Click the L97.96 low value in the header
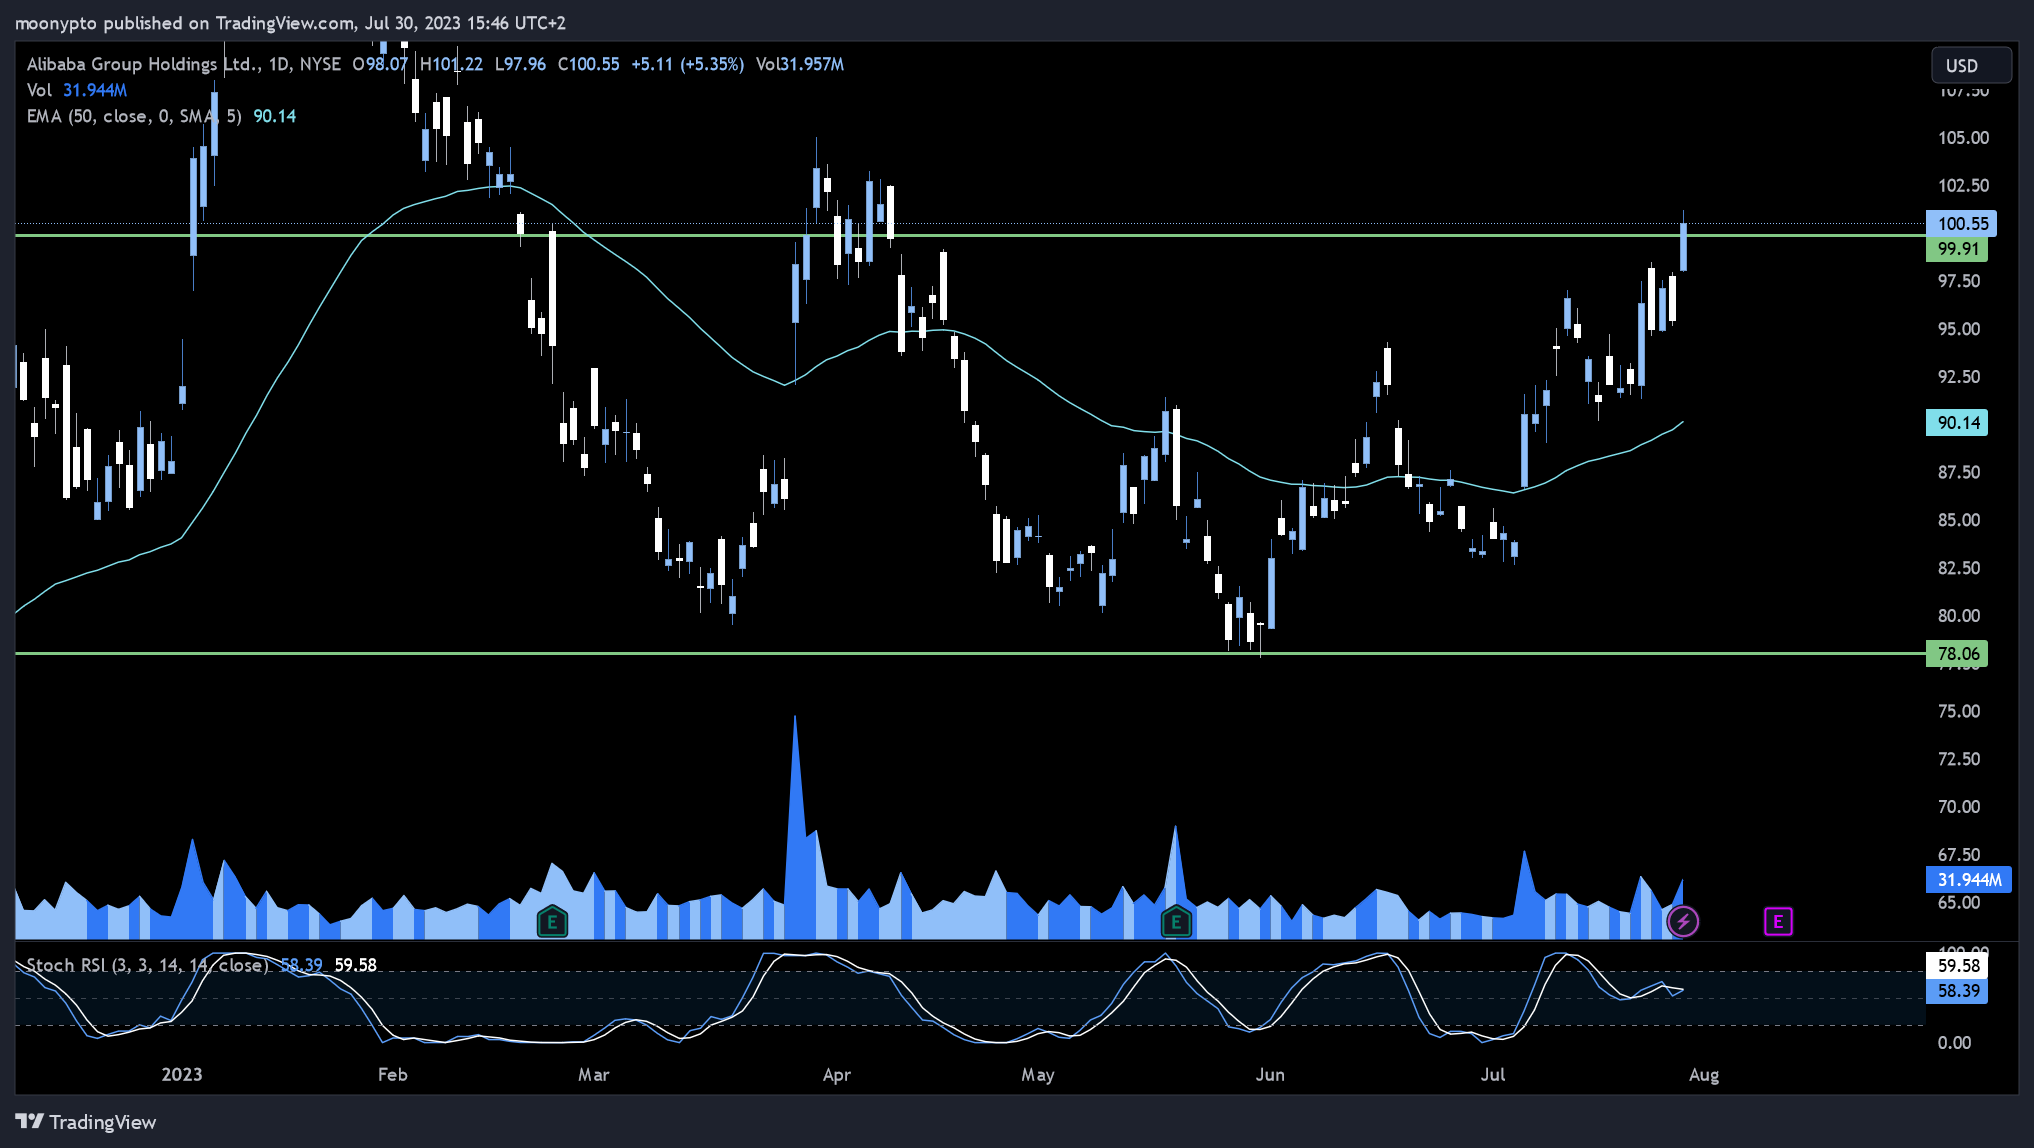 [520, 64]
